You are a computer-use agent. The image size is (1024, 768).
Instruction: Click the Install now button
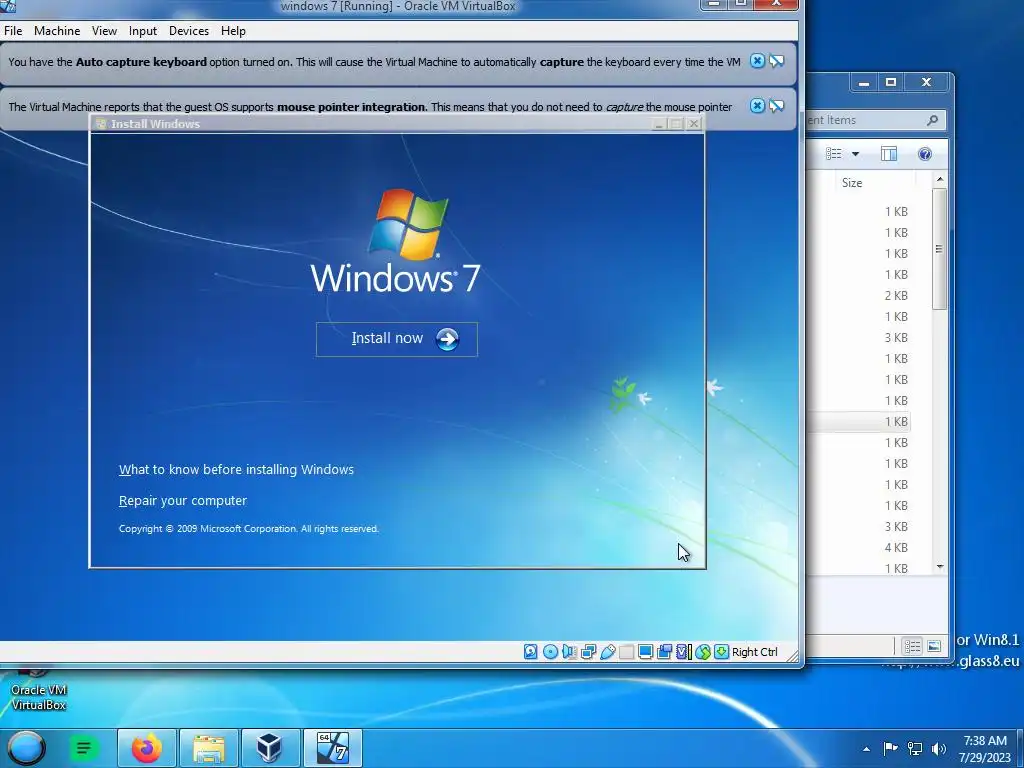396,339
